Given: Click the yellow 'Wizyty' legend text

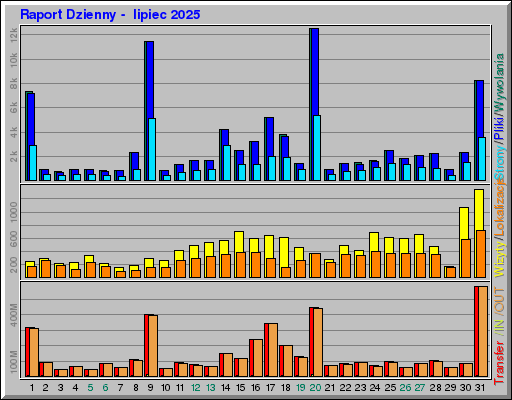Looking at the screenshot, I should click(500, 259).
